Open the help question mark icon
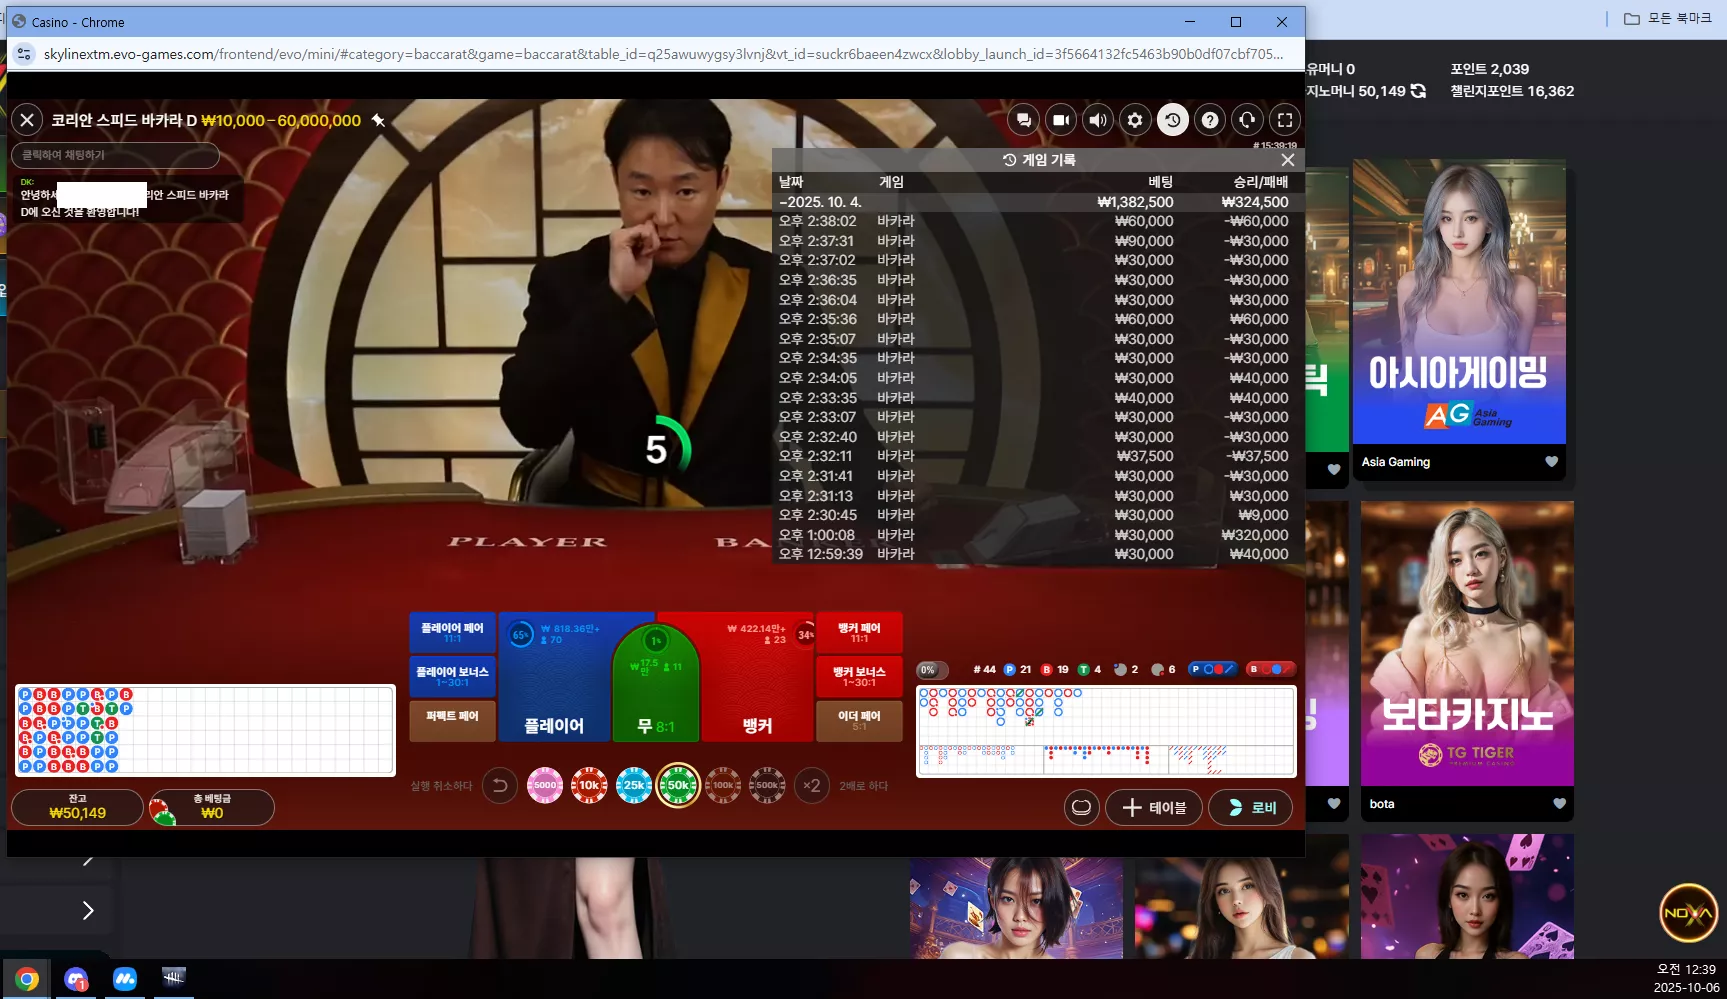Viewport: 1727px width, 999px height. (1210, 120)
